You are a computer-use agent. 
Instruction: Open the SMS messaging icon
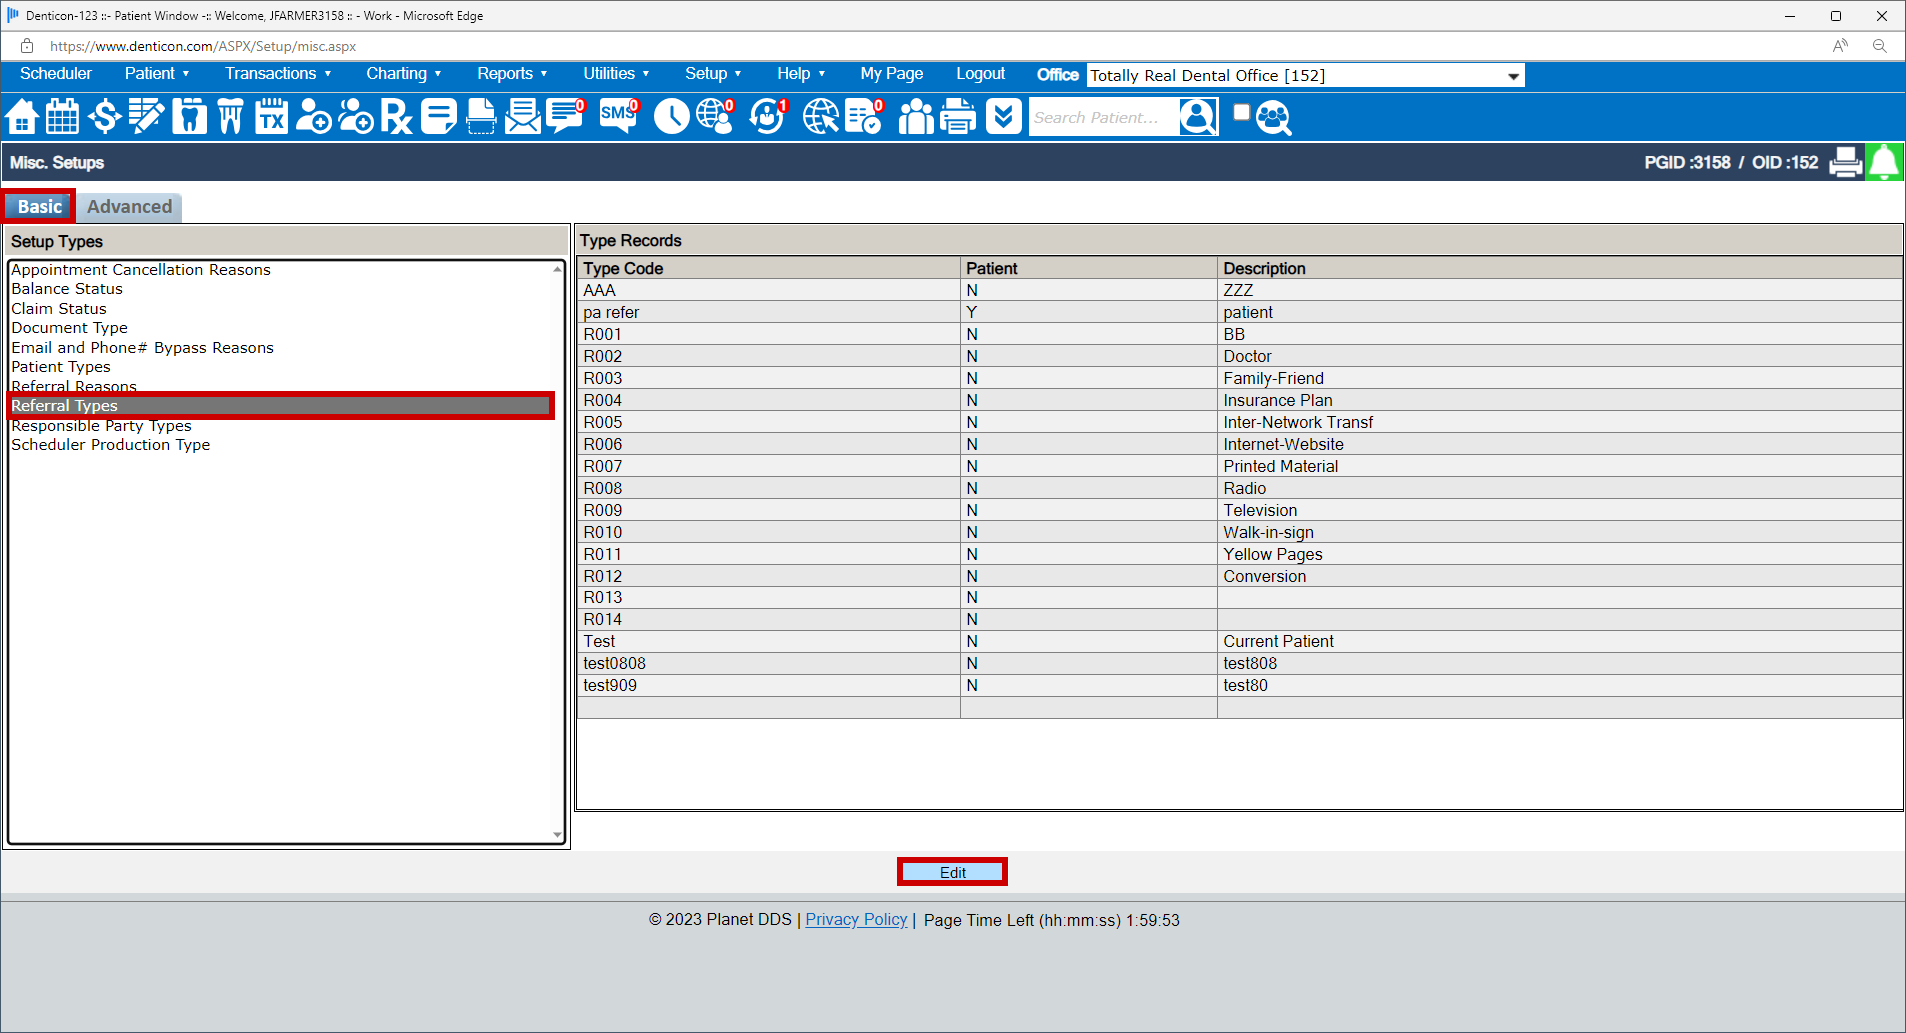[x=618, y=117]
